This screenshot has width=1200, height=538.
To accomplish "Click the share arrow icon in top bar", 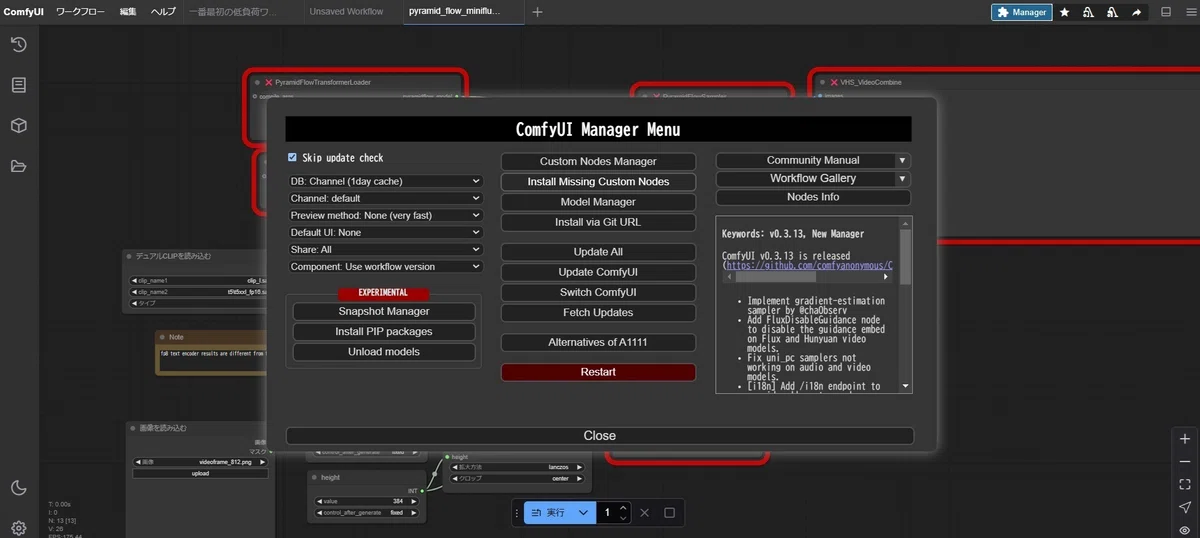I will [1136, 12].
